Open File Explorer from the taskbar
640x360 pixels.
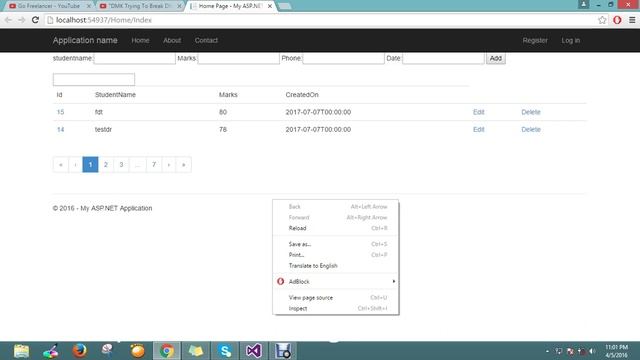click(21, 351)
